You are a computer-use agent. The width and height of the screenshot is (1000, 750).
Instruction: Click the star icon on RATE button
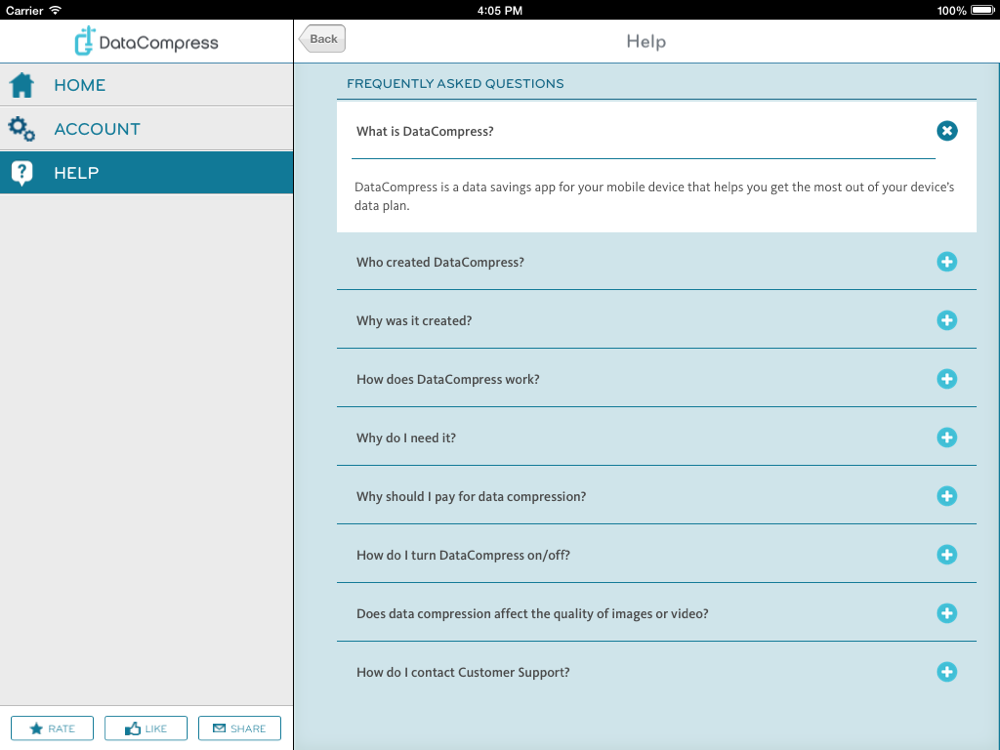tap(36, 728)
